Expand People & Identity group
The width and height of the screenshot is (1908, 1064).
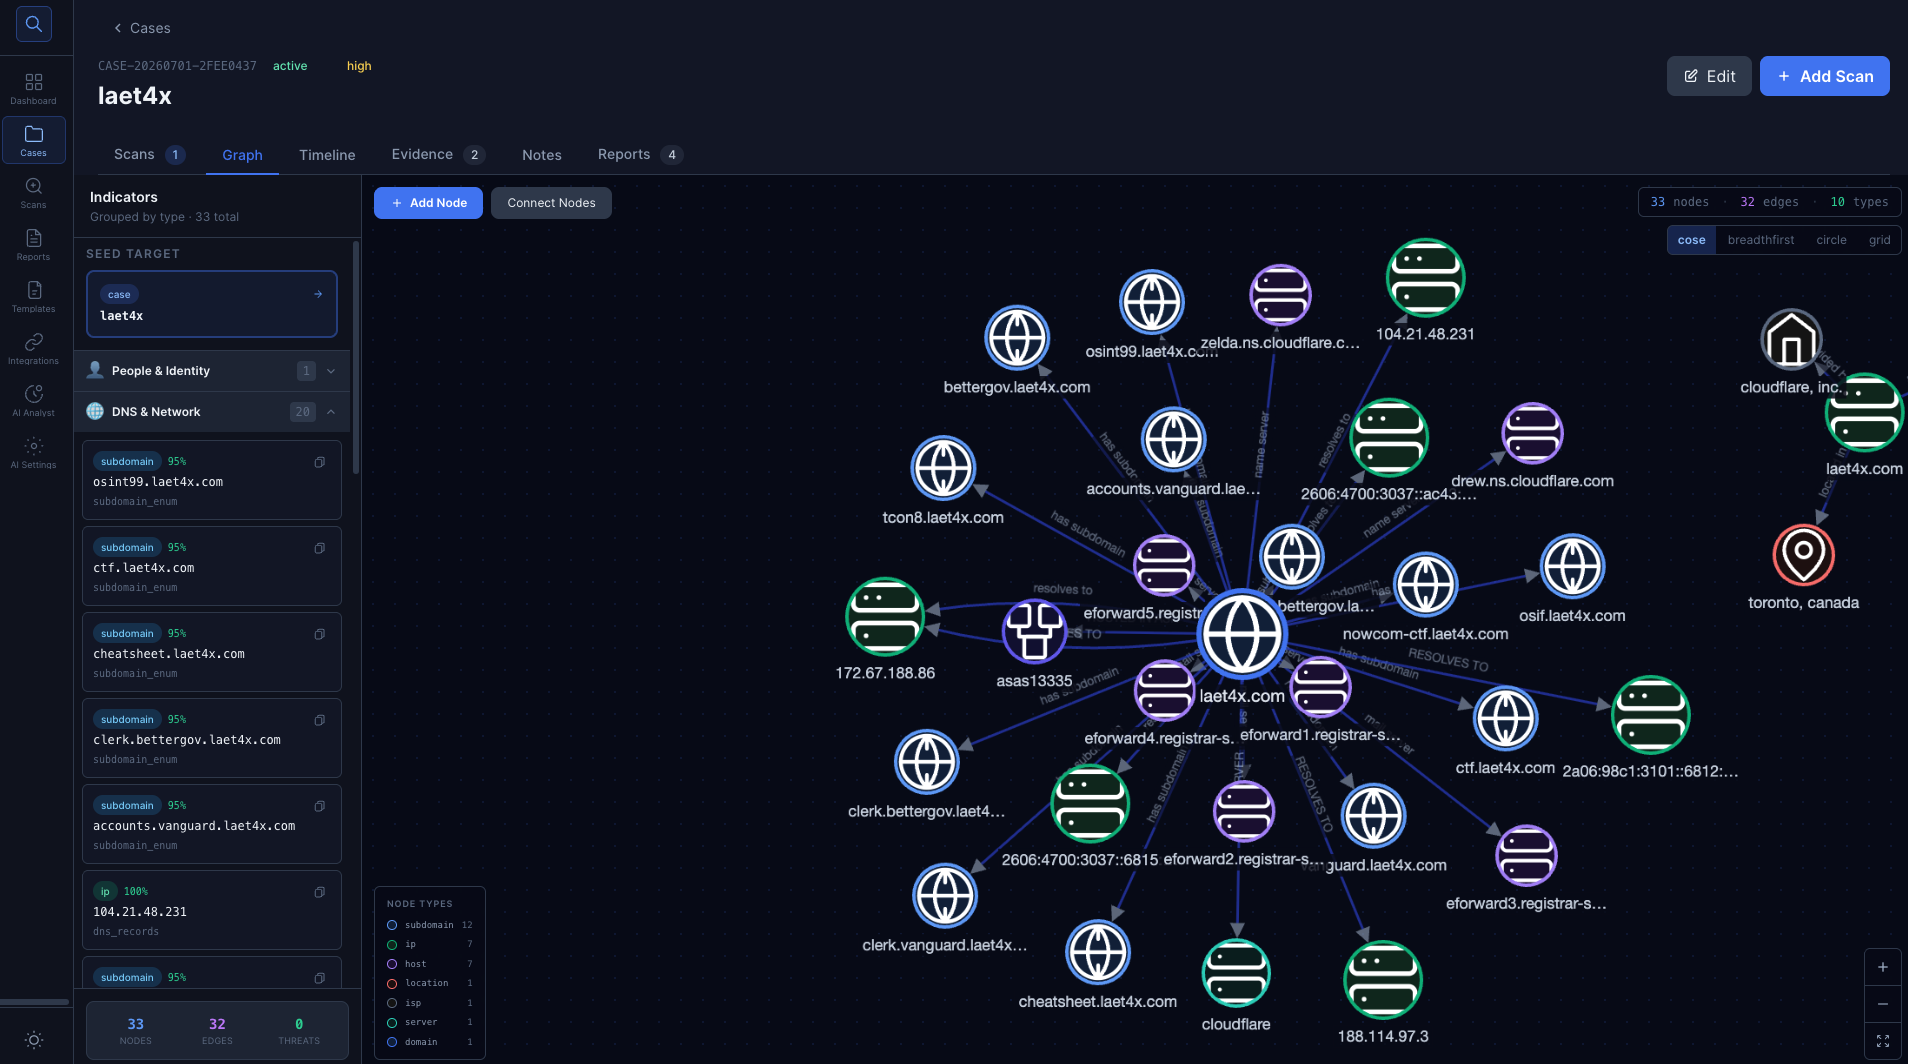click(x=212, y=371)
